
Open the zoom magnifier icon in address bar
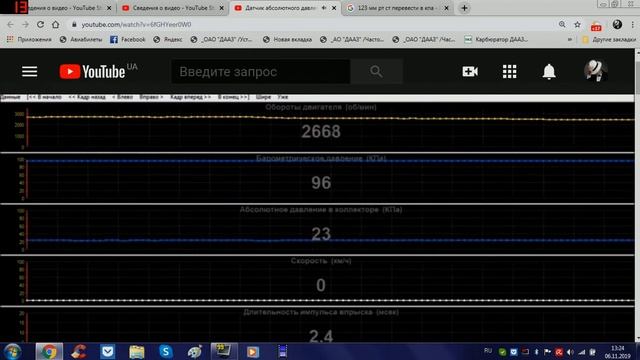pyautogui.click(x=562, y=24)
